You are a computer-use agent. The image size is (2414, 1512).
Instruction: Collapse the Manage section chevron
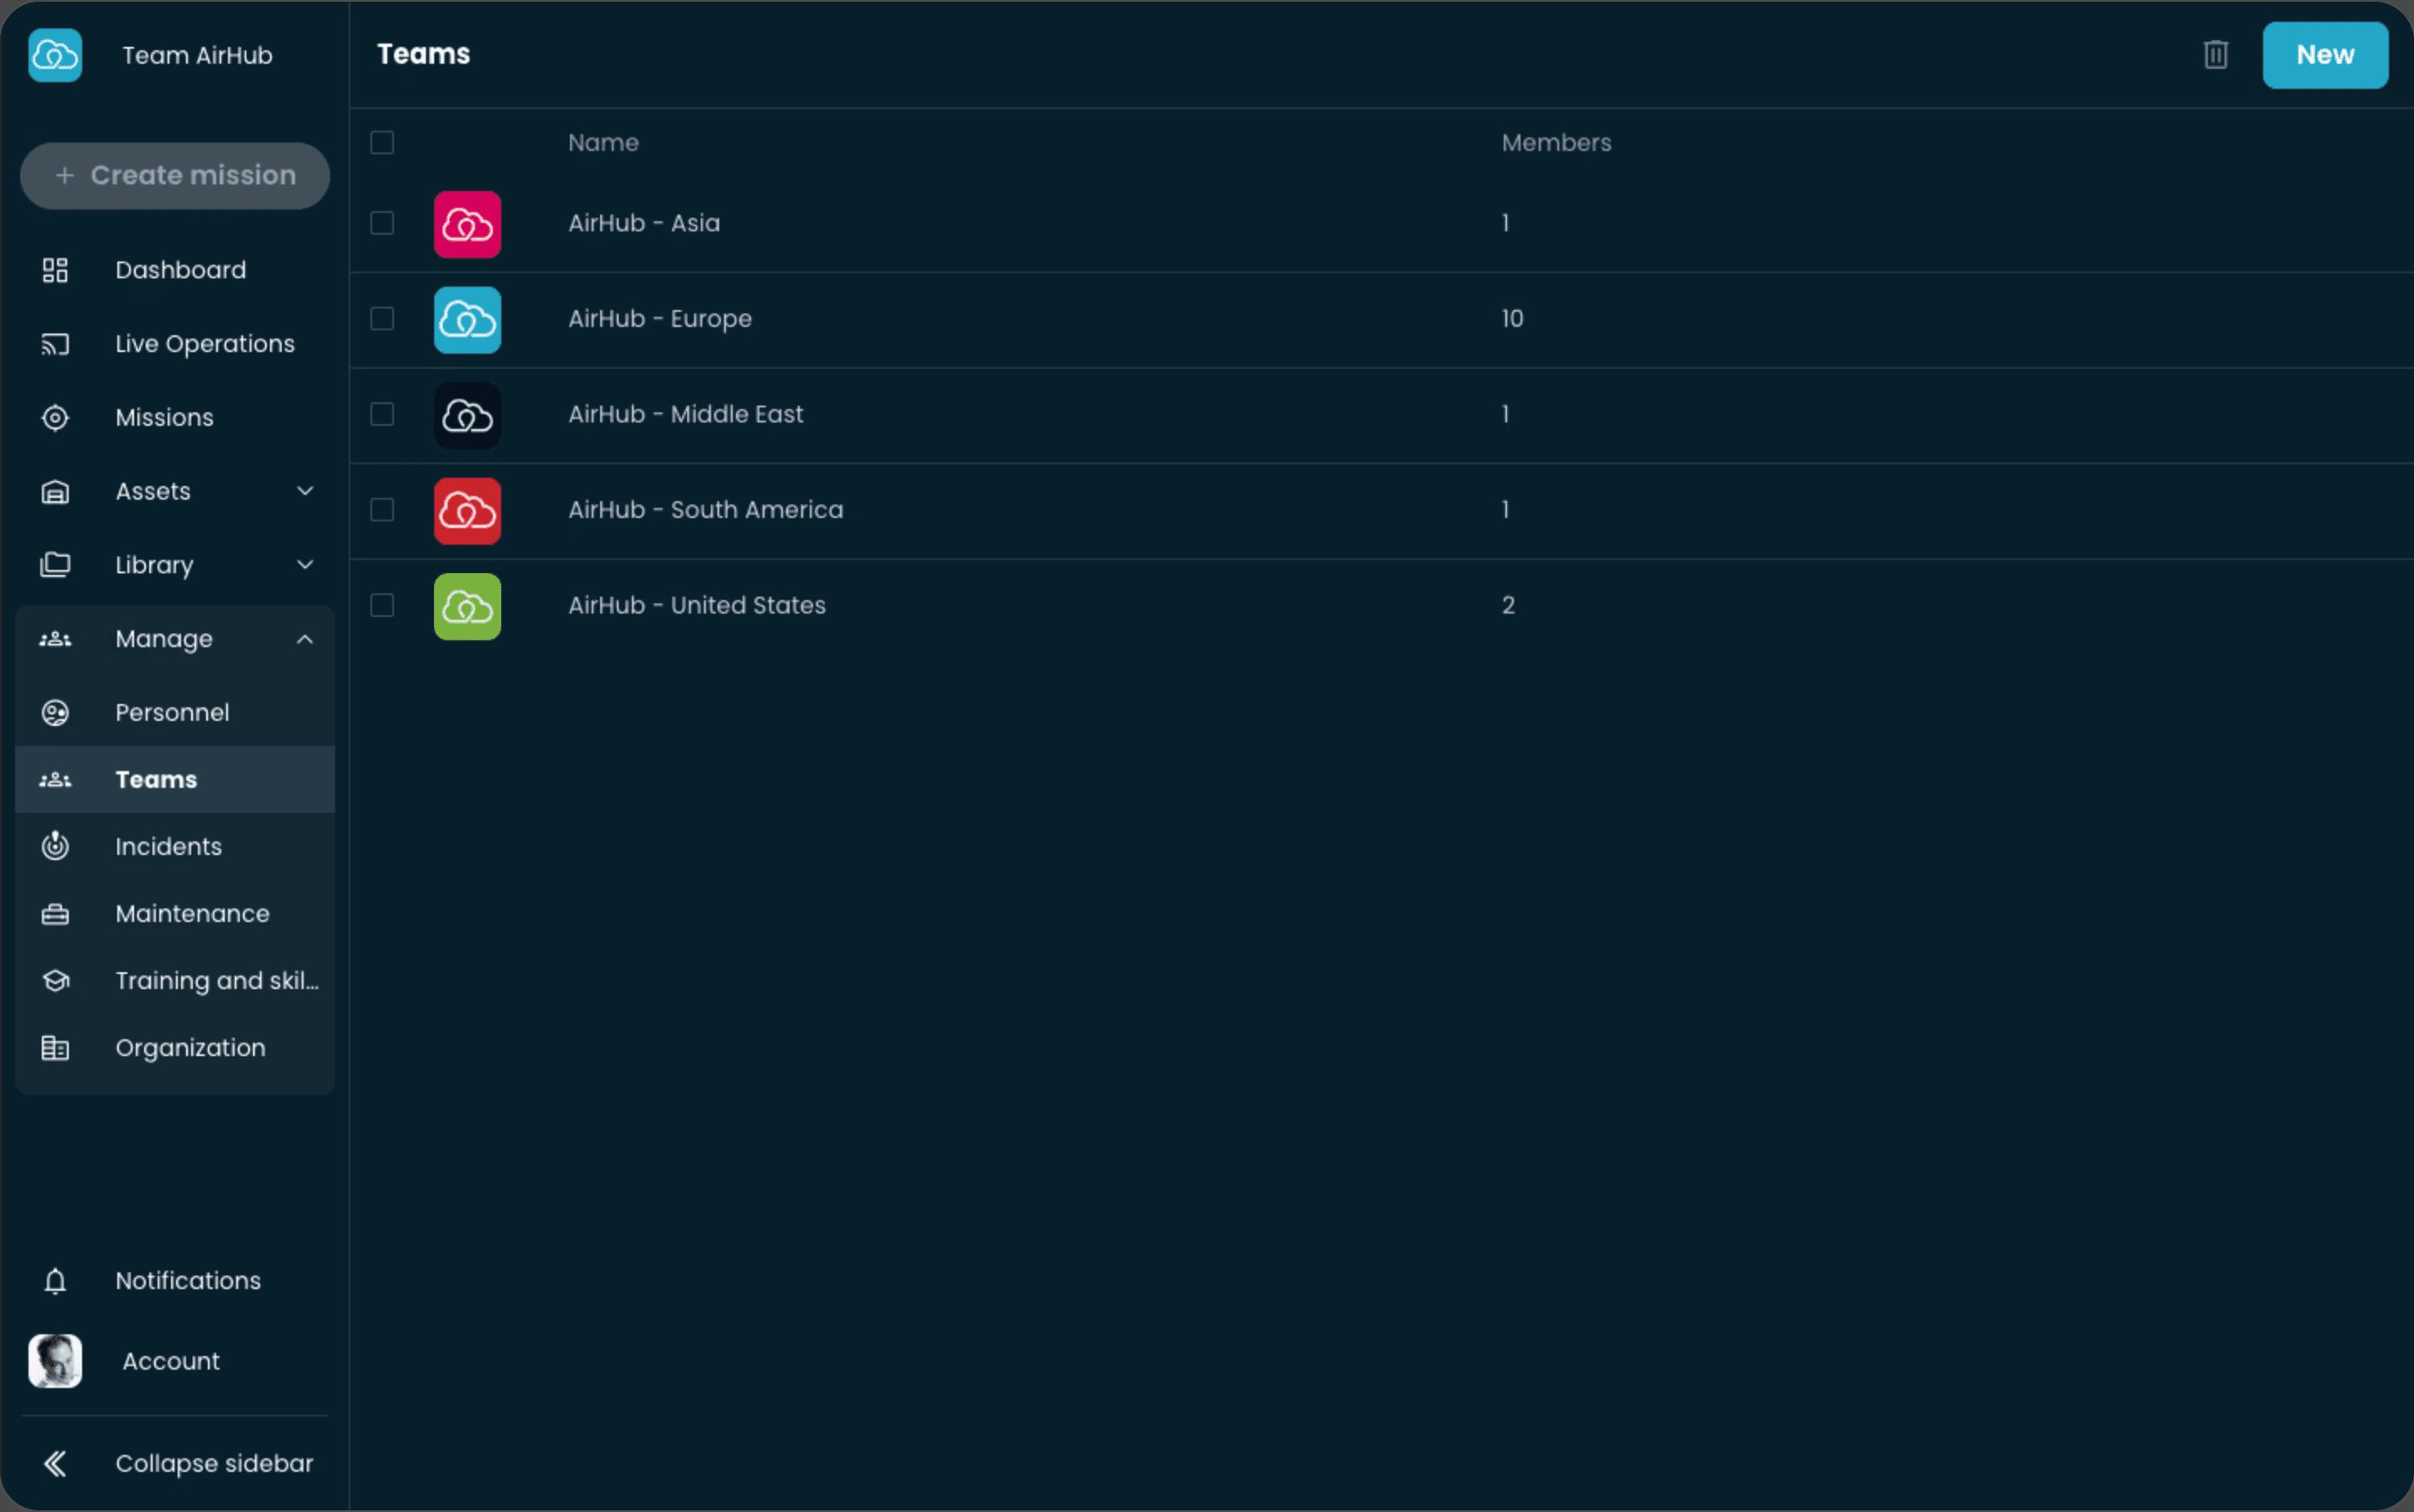click(x=305, y=639)
